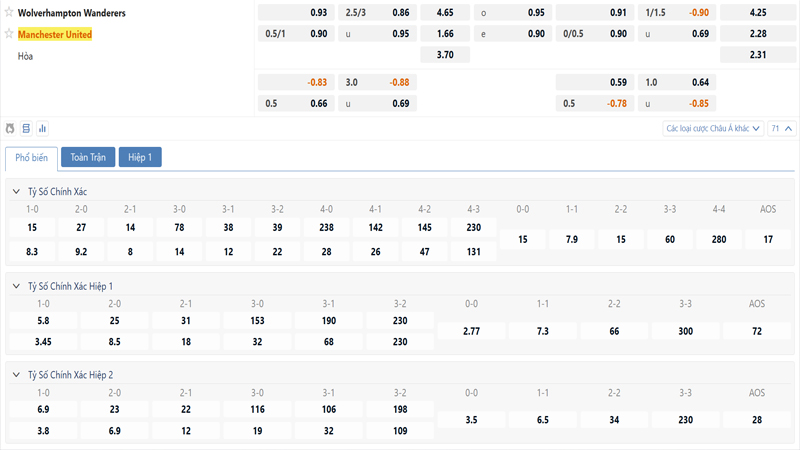Pick full-match 4-4 odds 280
The width and height of the screenshot is (800, 450).
719,240
